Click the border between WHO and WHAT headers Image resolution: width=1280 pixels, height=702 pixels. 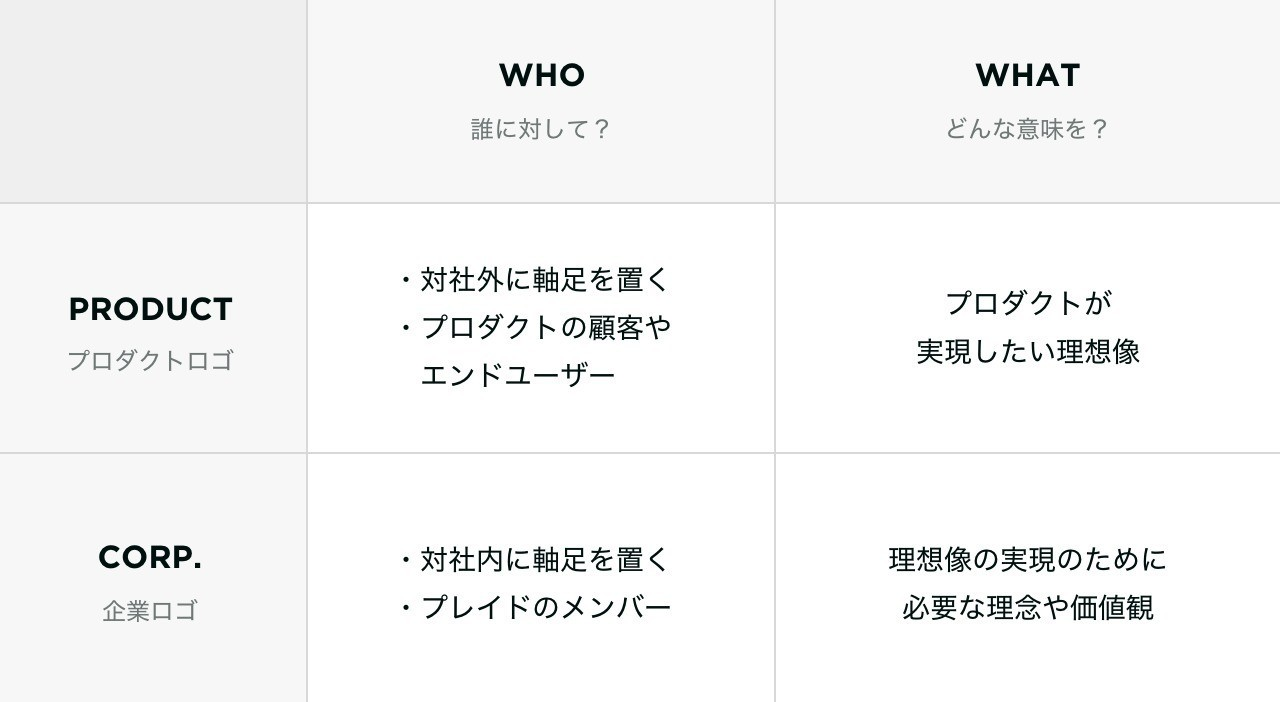pos(775,100)
